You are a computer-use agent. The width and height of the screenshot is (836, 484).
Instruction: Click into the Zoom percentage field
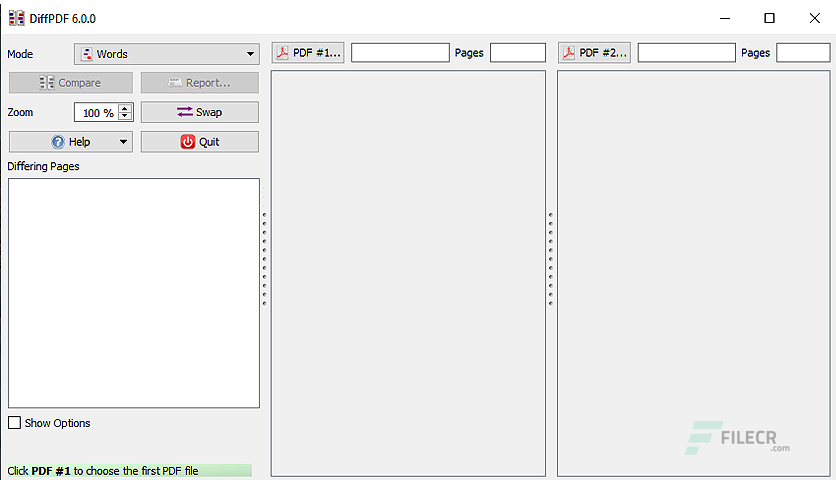point(97,112)
